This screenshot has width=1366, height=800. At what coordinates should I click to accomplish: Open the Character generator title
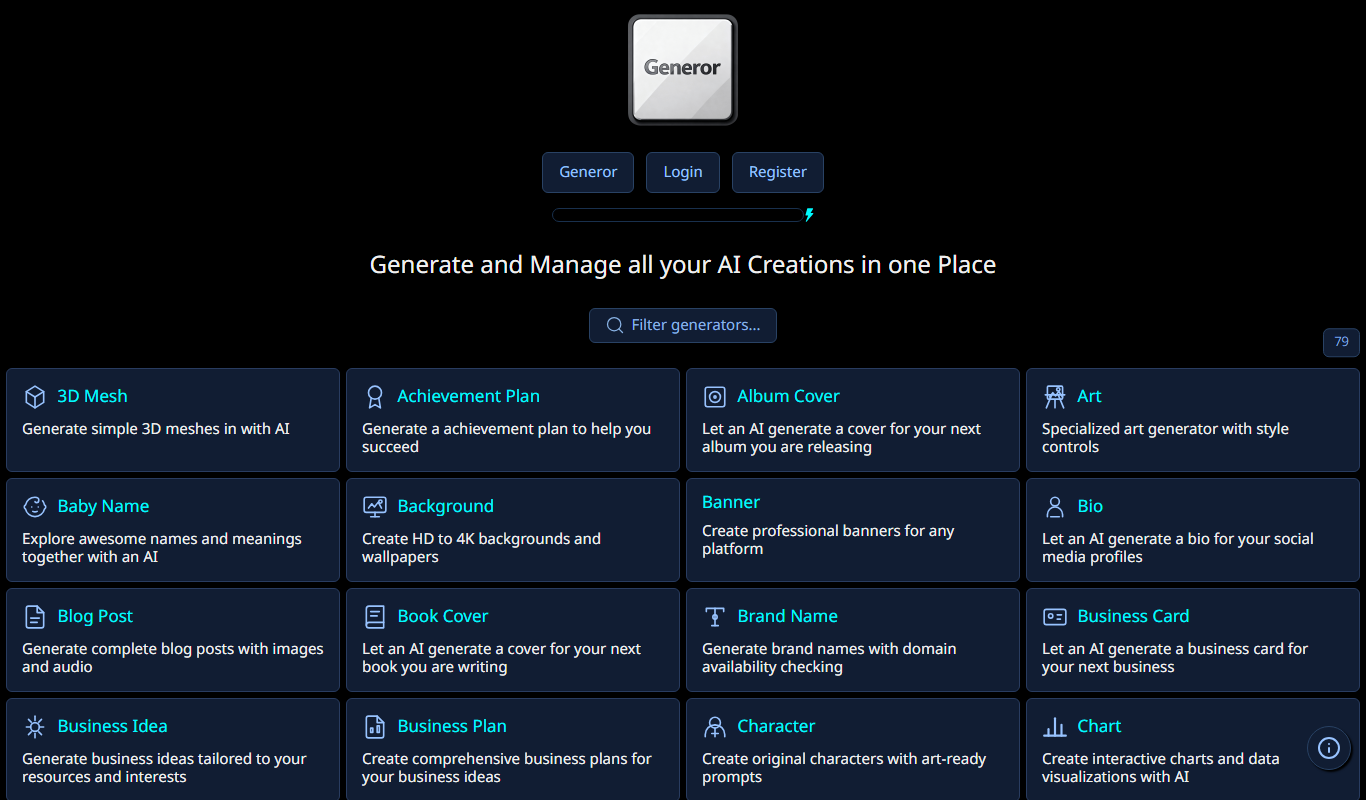(x=776, y=726)
